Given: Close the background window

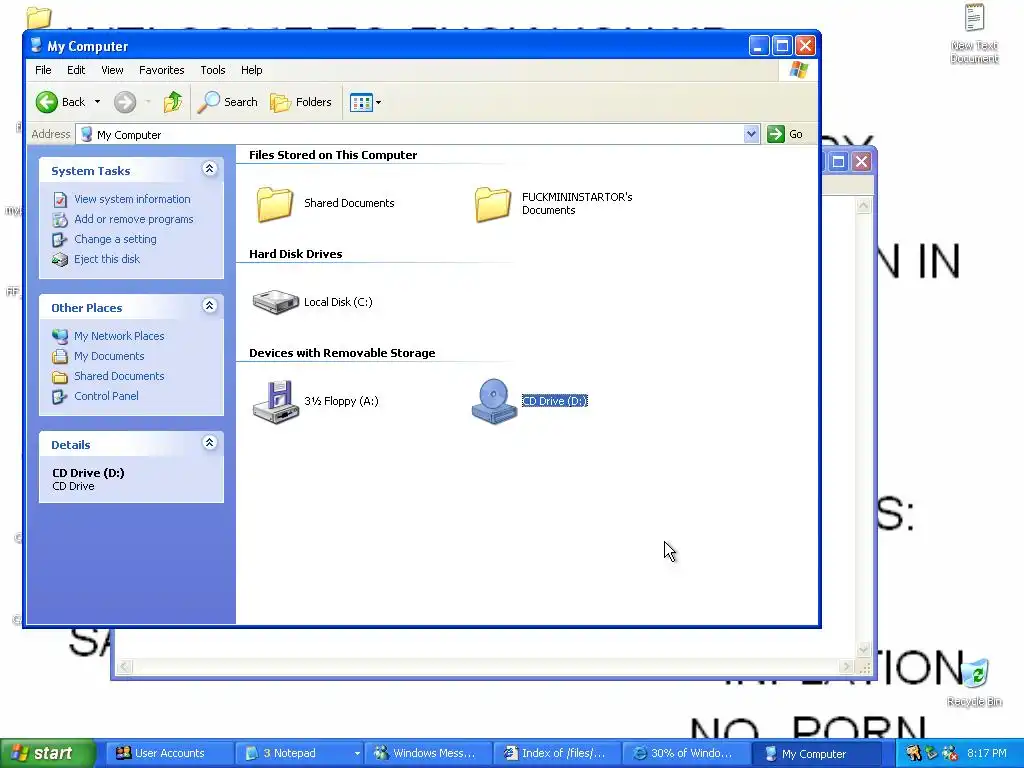Looking at the screenshot, I should (861, 161).
